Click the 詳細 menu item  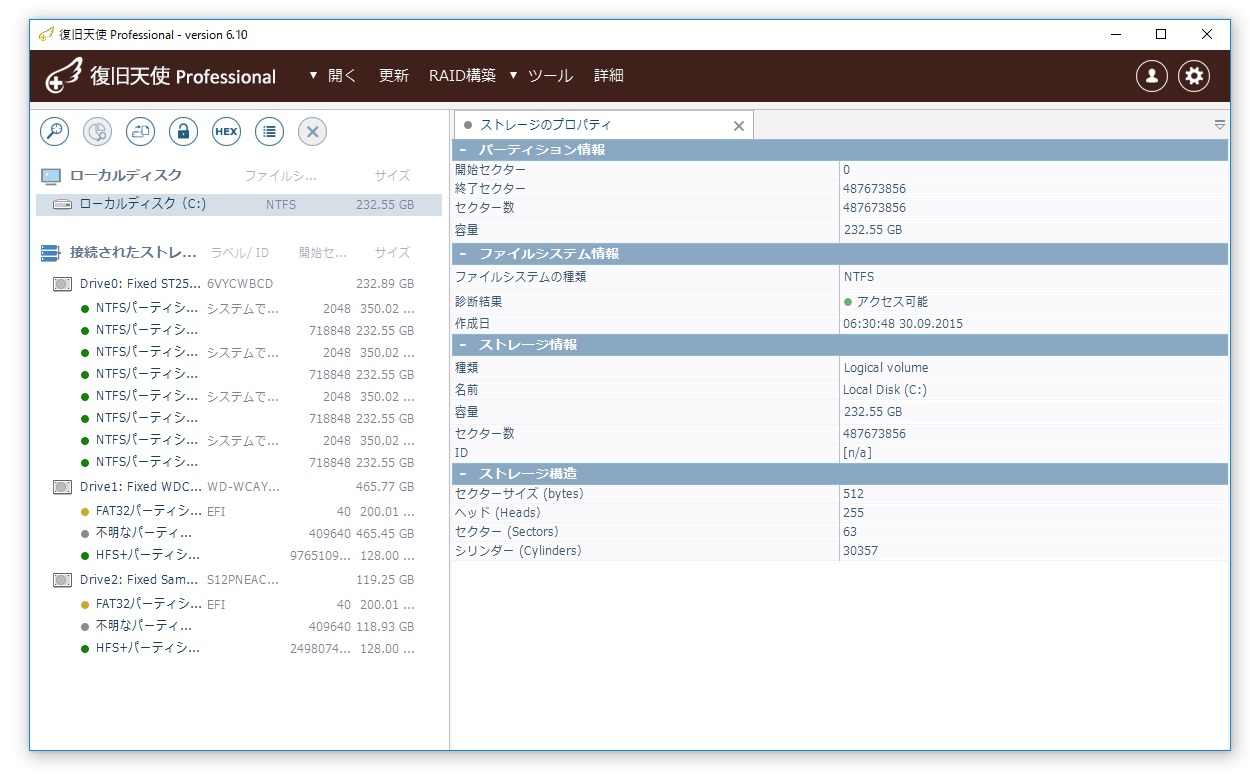click(609, 76)
